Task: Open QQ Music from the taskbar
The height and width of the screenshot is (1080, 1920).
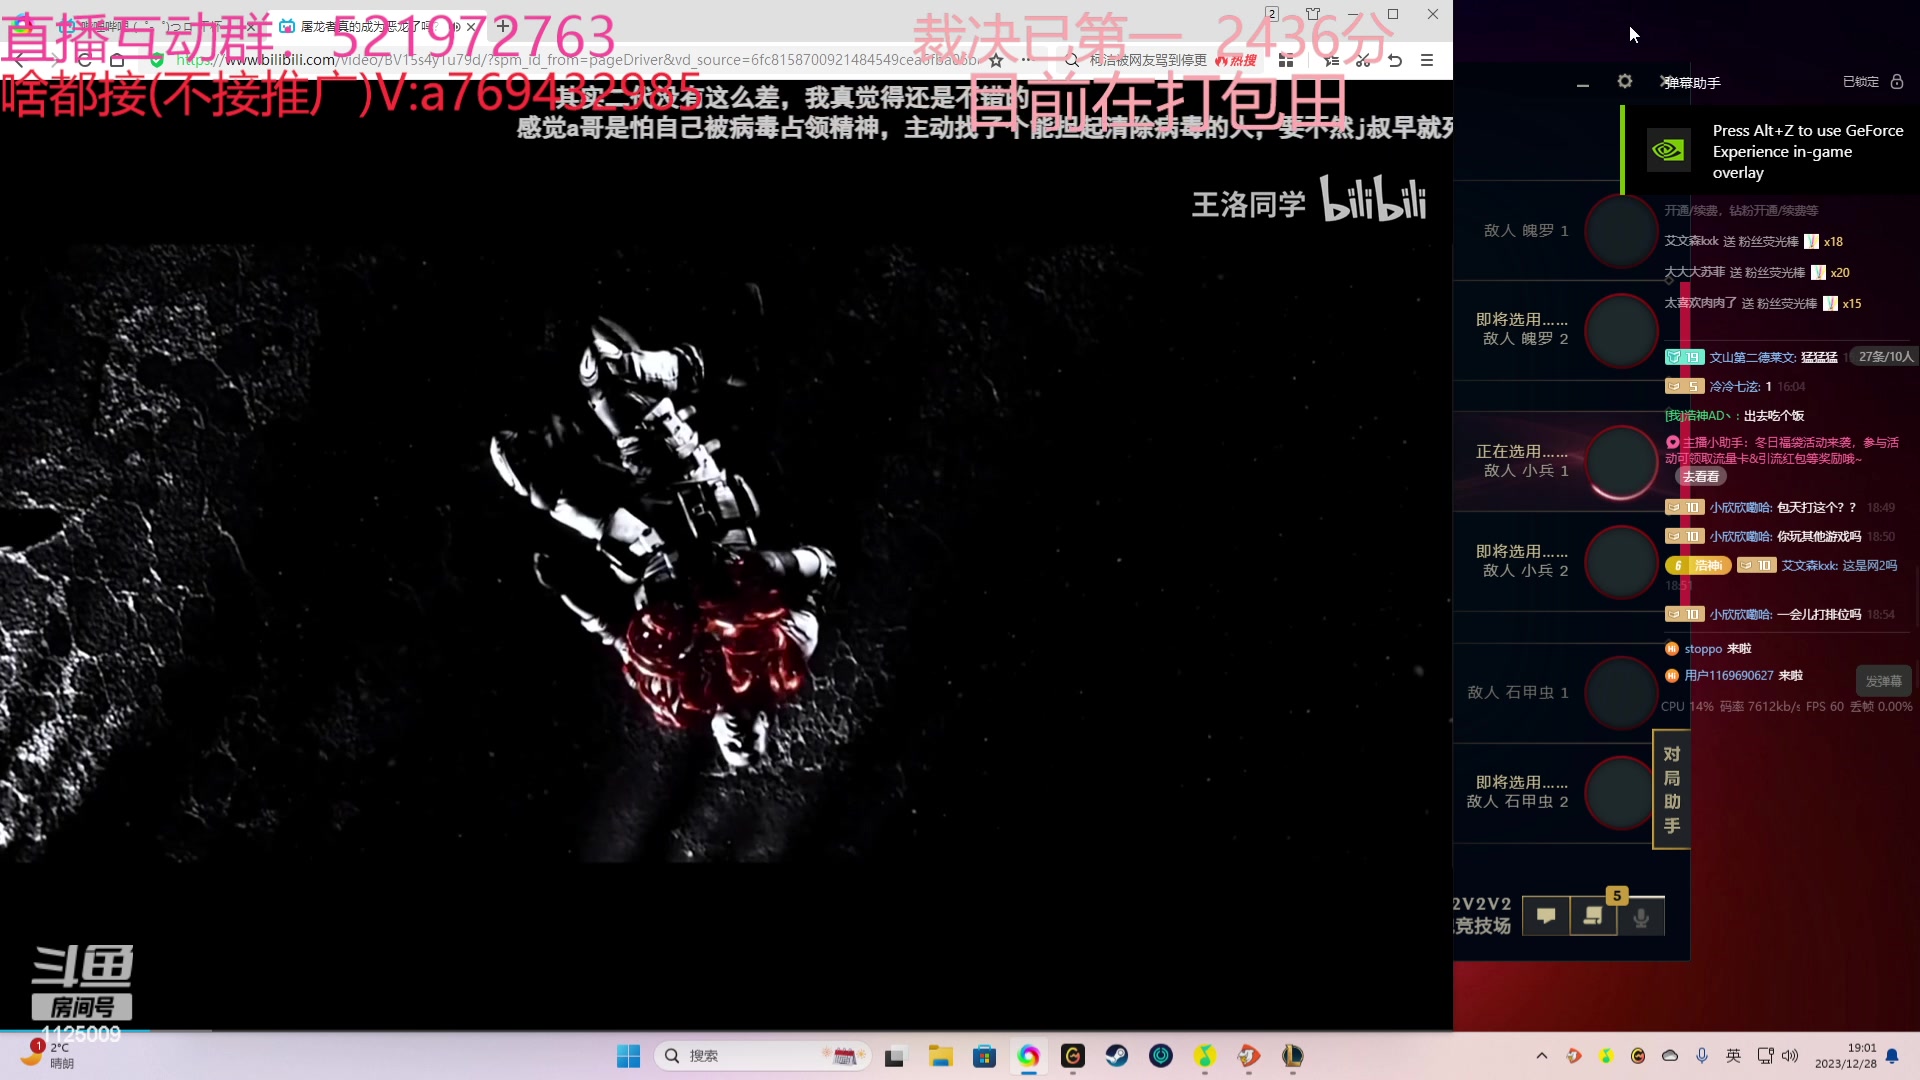Action: click(x=1204, y=1056)
